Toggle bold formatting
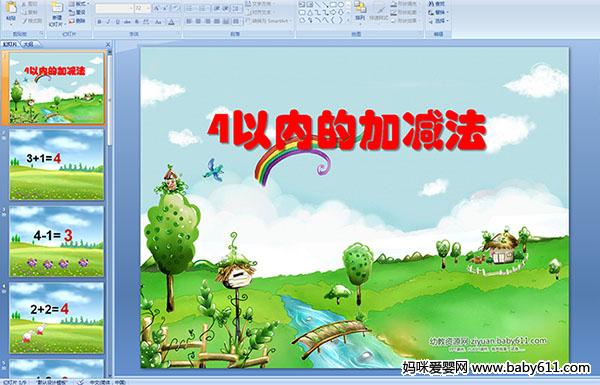Viewport: 600px width, 385px height. (x=99, y=22)
